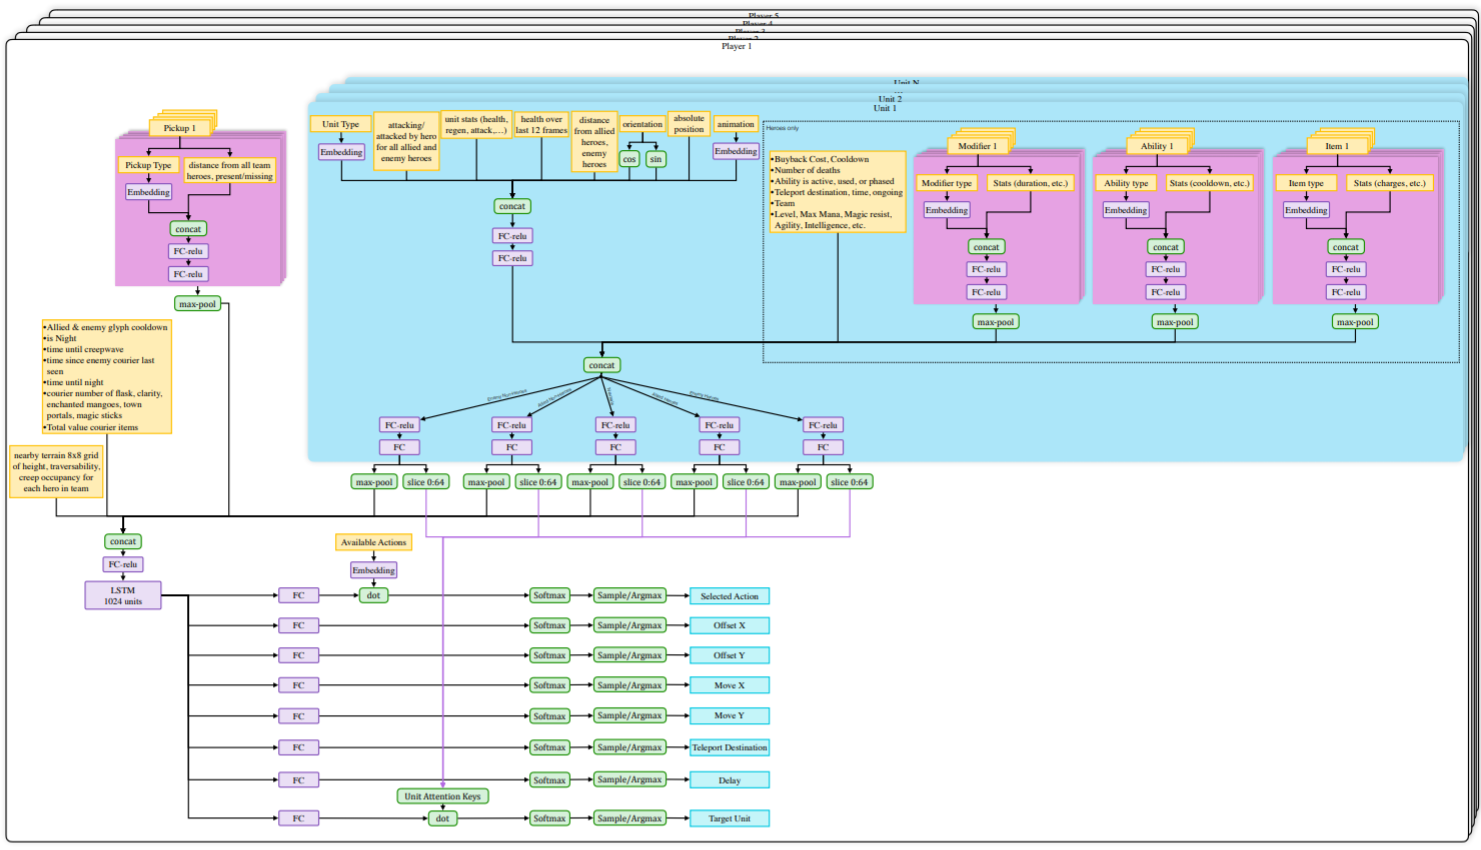Screen dimensions: 1481x850
Task: Click the Item type box
Action: [x=1305, y=183]
